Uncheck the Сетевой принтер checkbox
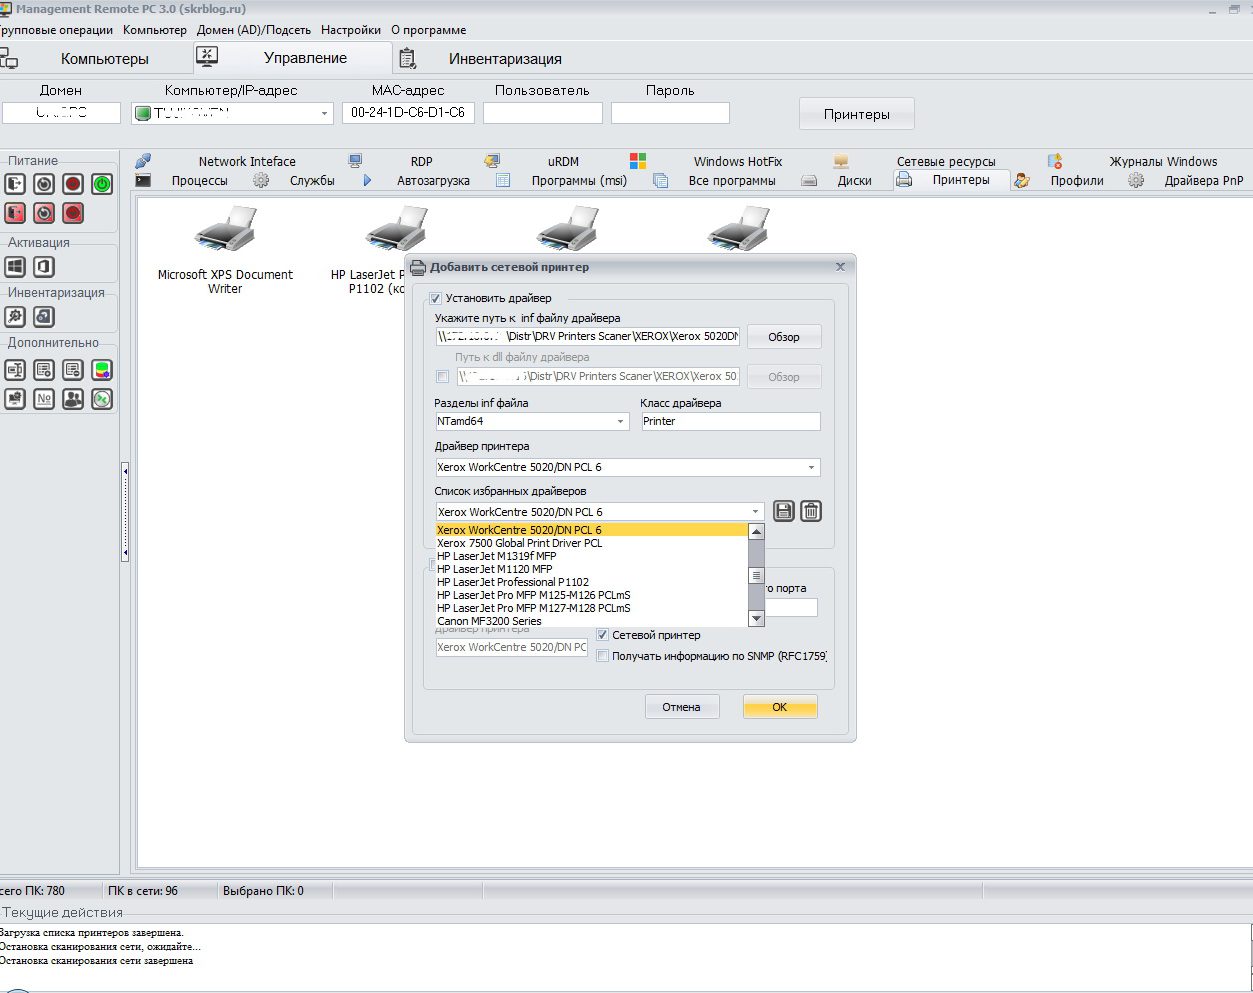 tap(602, 635)
